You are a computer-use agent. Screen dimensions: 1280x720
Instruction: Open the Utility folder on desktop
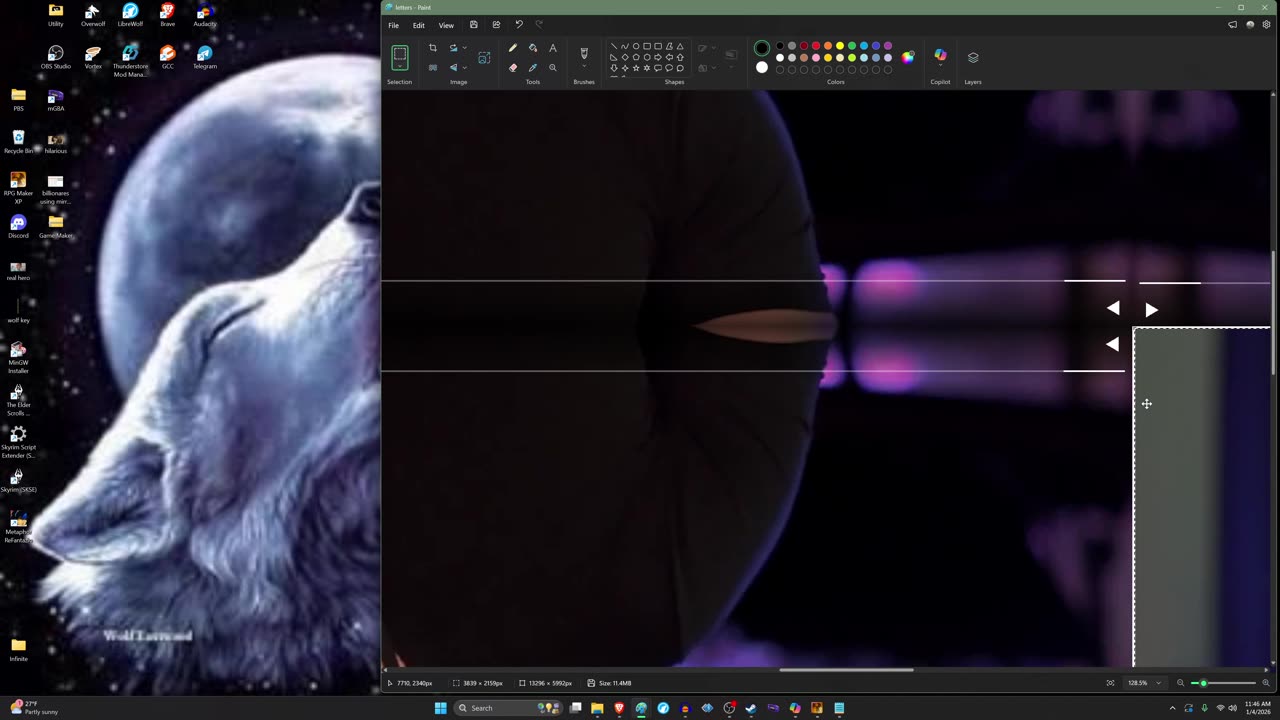click(56, 14)
